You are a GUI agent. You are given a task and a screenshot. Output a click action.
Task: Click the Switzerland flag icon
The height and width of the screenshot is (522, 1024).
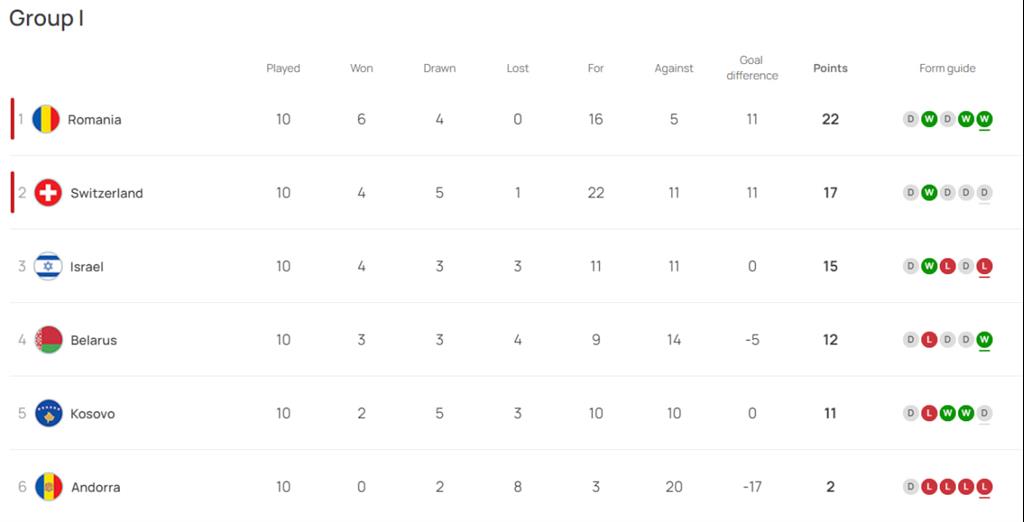(x=48, y=193)
